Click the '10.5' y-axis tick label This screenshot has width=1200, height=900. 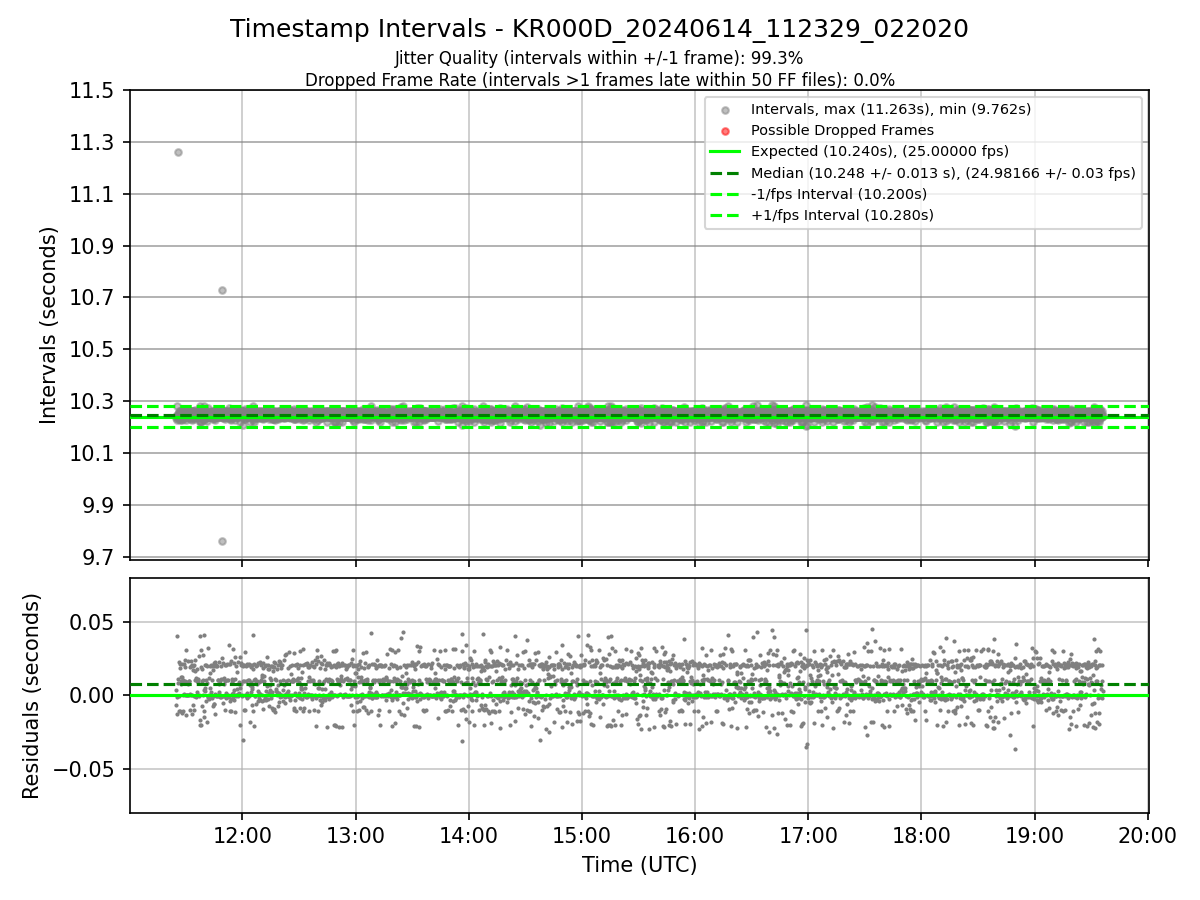click(94, 350)
